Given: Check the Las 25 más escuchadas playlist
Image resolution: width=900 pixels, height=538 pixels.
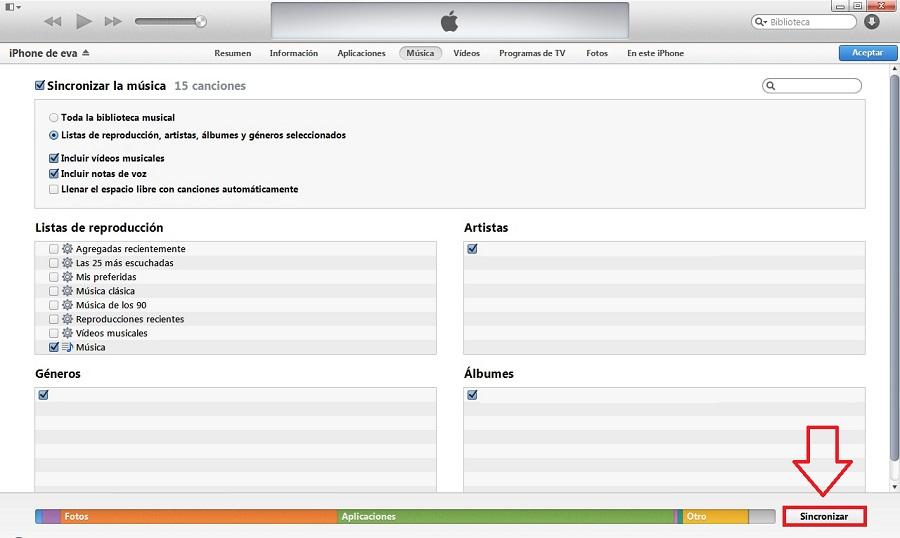Looking at the screenshot, I should (x=53, y=263).
